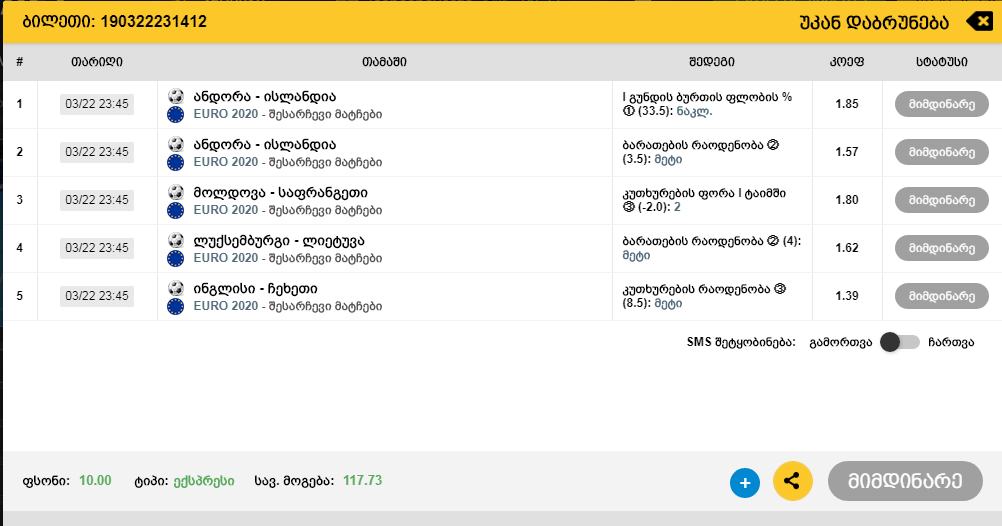1002x526 pixels.
Task: Click მიმდინარე status button in row 3
Action: click(941, 200)
